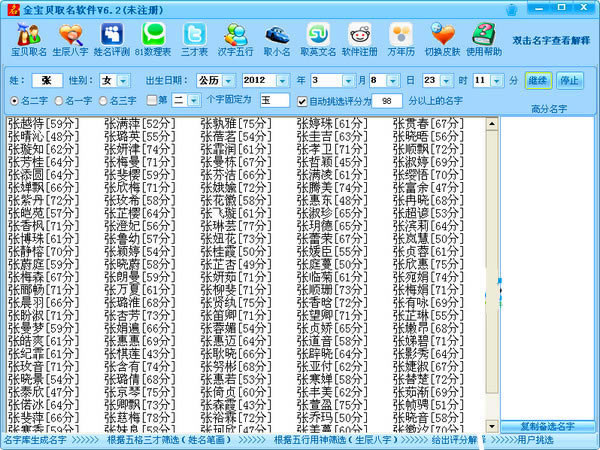Expand the 公历 calendar type dropdown
Image resolution: width=600 pixels, height=450 pixels.
tap(228, 81)
